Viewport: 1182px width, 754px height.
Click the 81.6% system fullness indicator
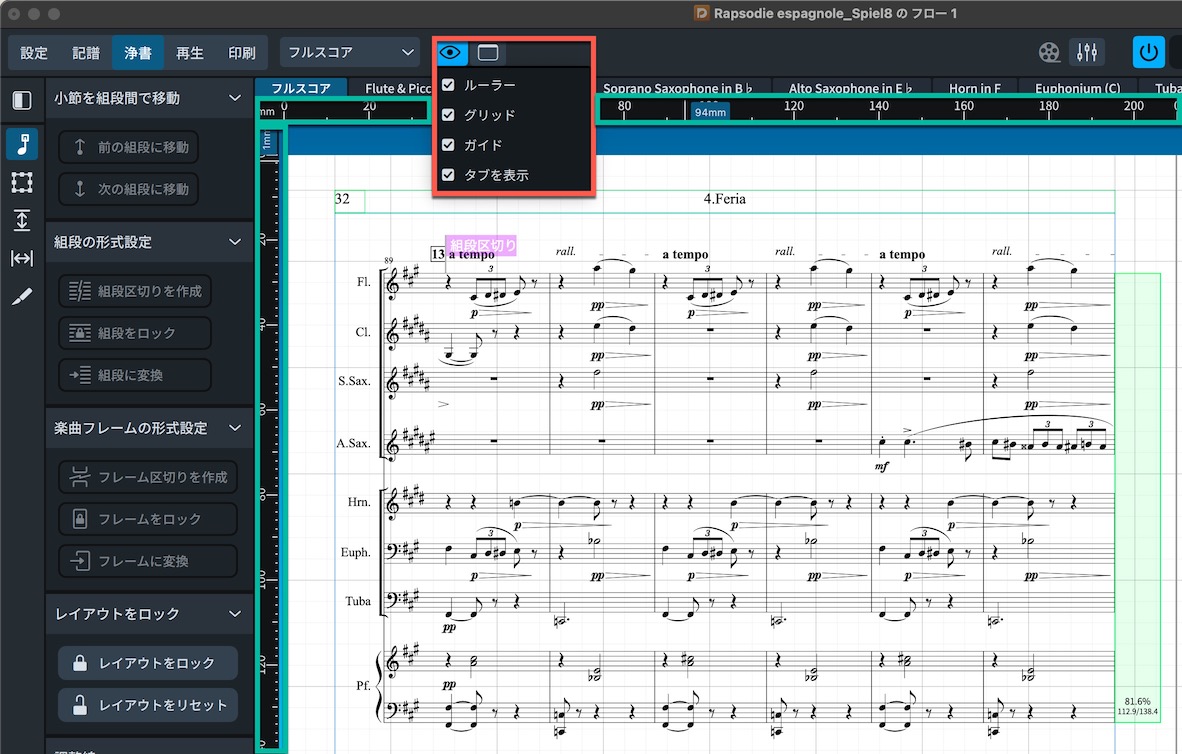tap(1138, 701)
